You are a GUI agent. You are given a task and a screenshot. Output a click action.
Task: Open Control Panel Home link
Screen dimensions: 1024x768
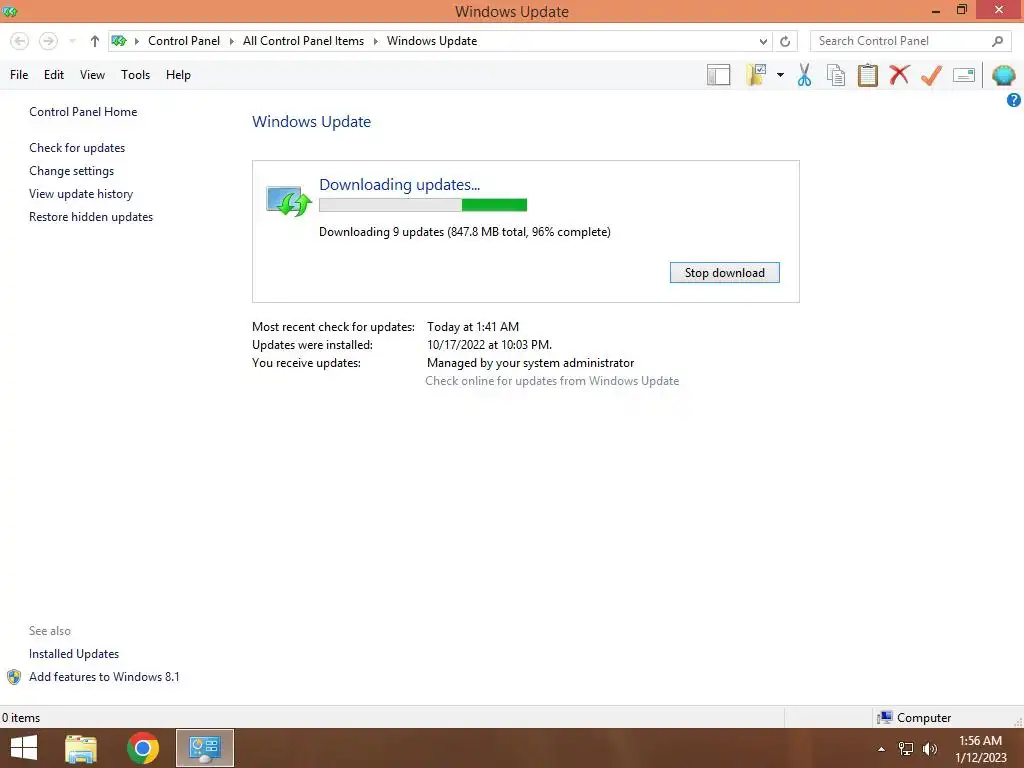pyautogui.click(x=83, y=112)
